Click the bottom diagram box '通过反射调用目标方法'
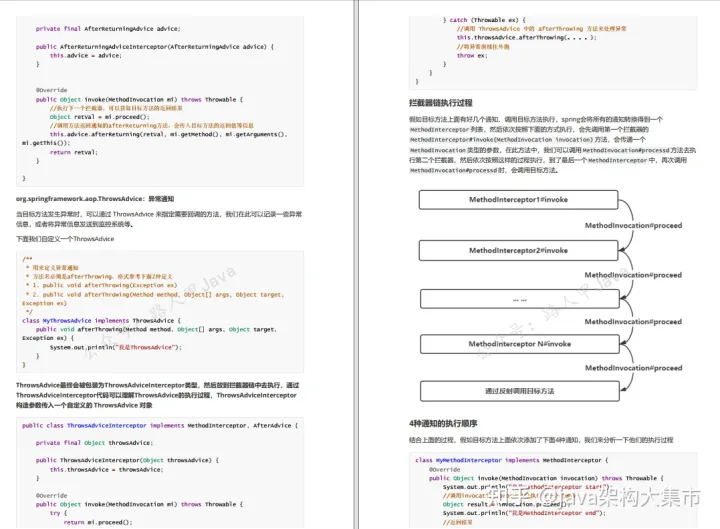Viewport: 720px width, 529px height. pyautogui.click(x=520, y=391)
